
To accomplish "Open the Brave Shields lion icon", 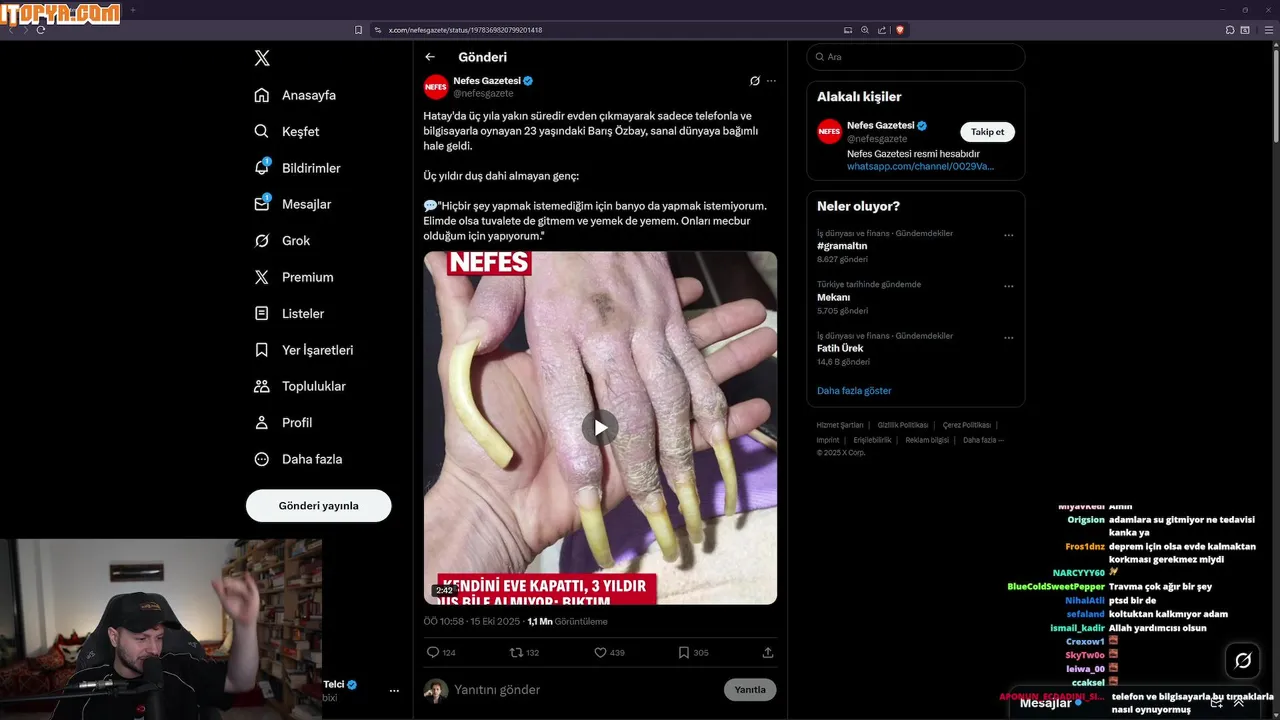I will tap(900, 30).
